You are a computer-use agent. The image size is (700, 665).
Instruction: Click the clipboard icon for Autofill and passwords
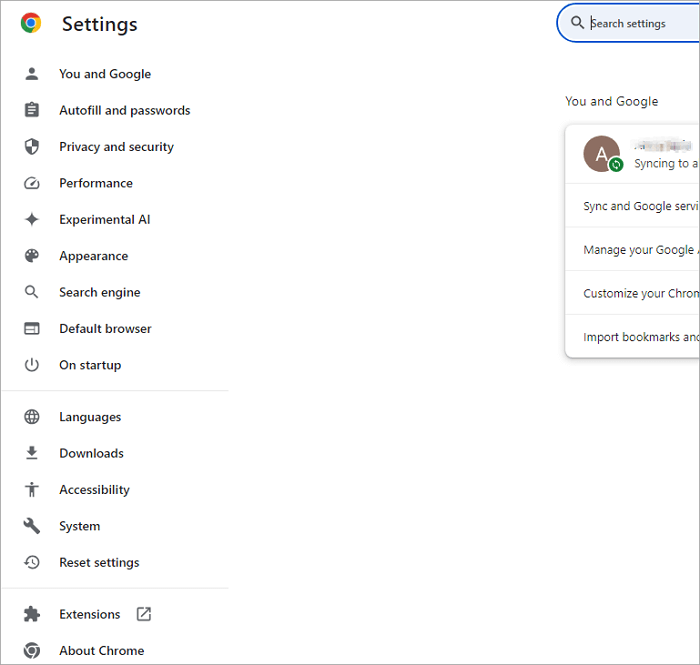pyautogui.click(x=32, y=110)
